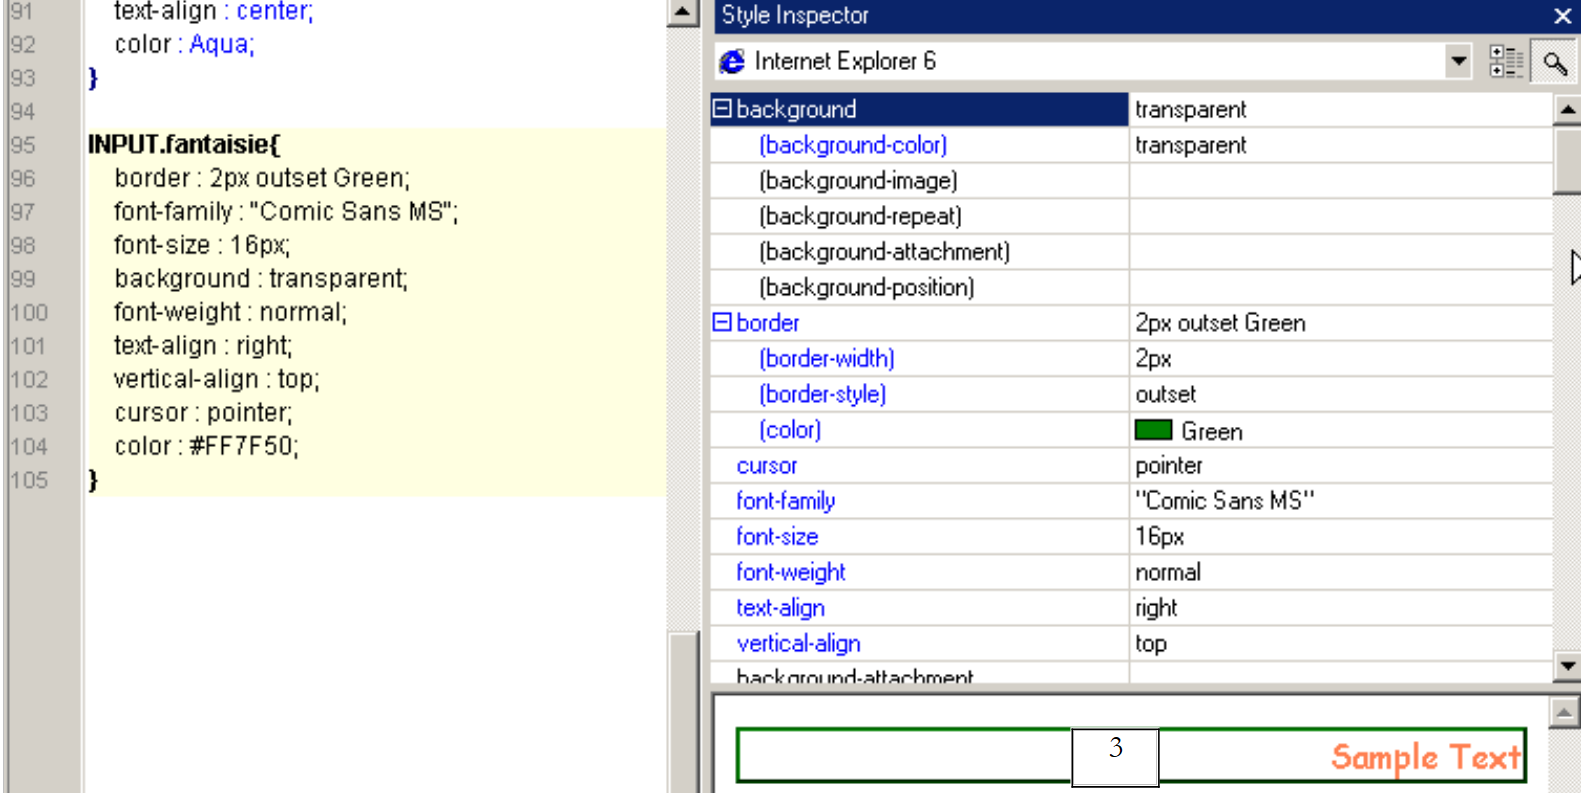Click code editor scroll up arrow

click(x=682, y=13)
